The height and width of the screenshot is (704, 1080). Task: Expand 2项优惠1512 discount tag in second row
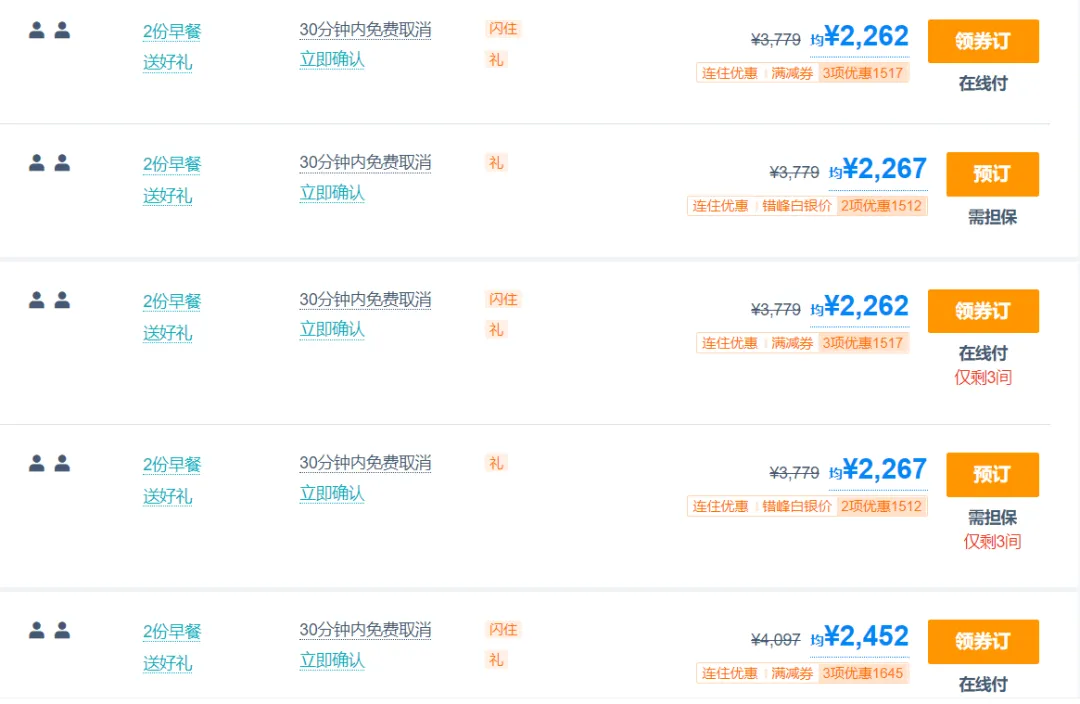coord(882,206)
